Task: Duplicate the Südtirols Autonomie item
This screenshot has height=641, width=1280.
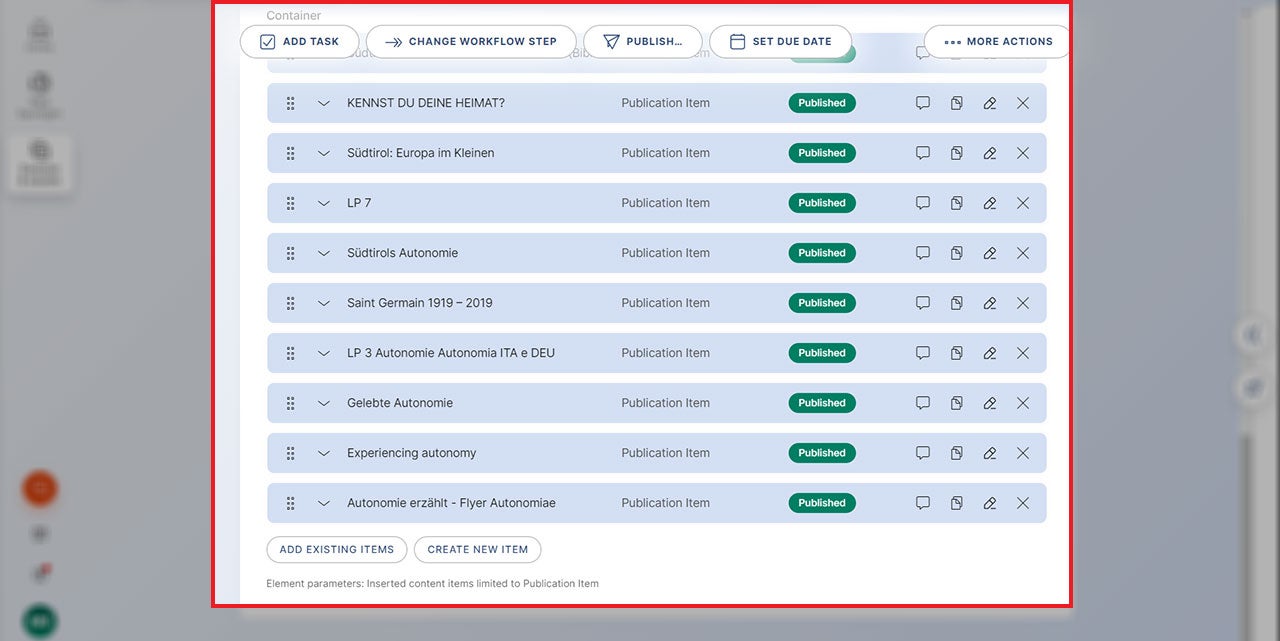Action: coord(956,253)
